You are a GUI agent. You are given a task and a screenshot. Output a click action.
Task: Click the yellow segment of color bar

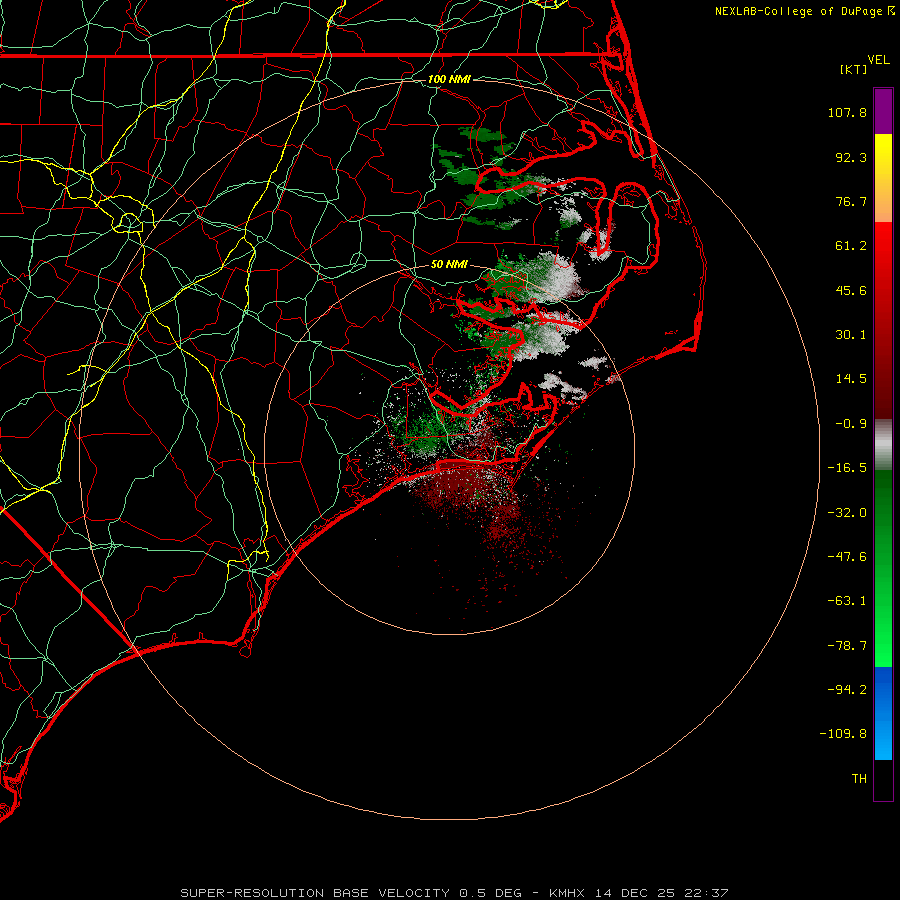click(x=883, y=178)
